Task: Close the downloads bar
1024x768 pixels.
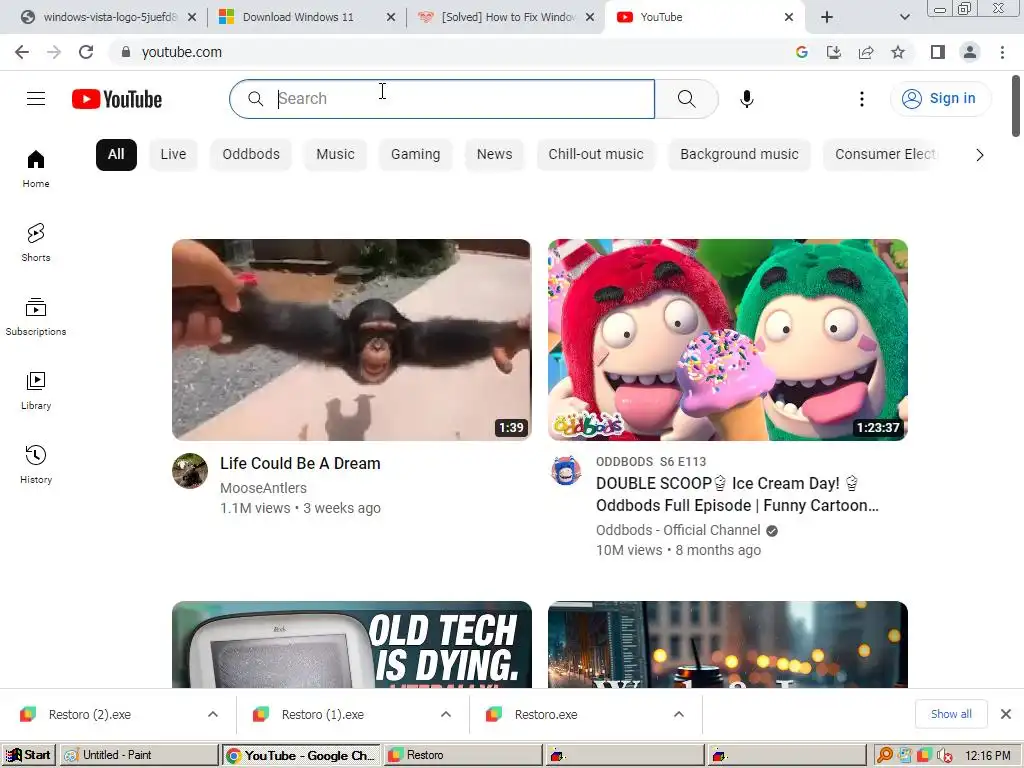Action: coord(1006,714)
